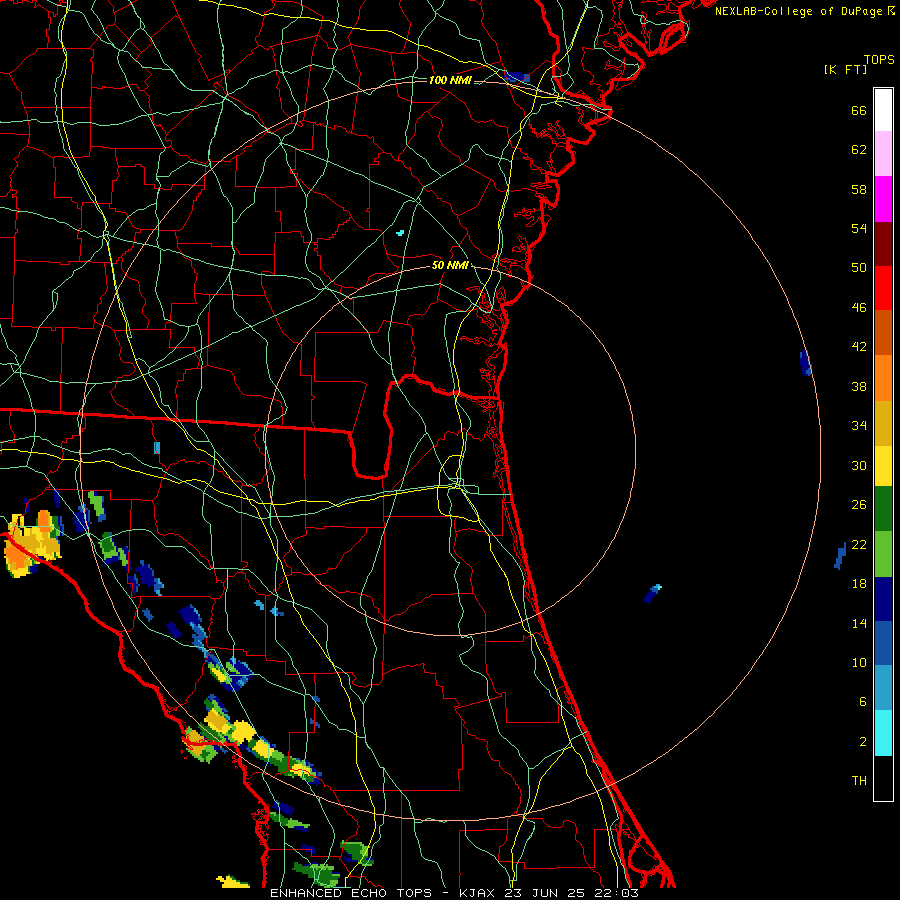Click the medium blue 18 kft swatch
The height and width of the screenshot is (900, 900).
tap(883, 643)
